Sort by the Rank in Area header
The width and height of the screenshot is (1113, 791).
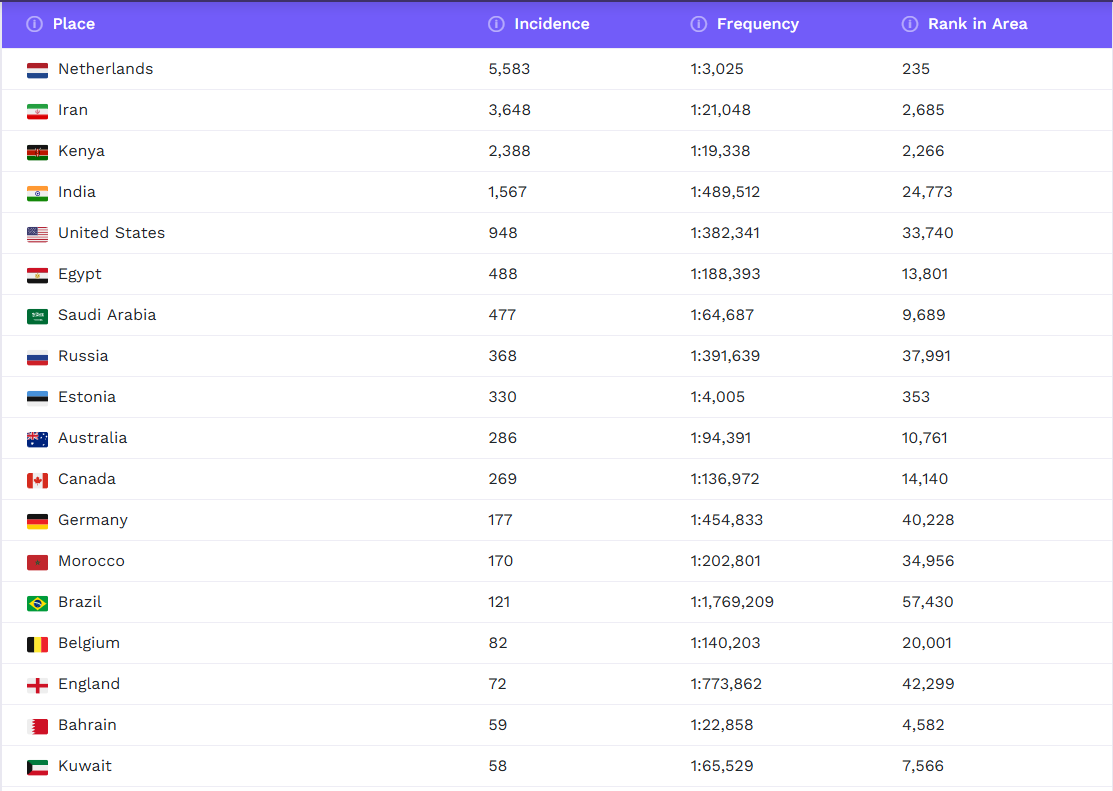[977, 24]
